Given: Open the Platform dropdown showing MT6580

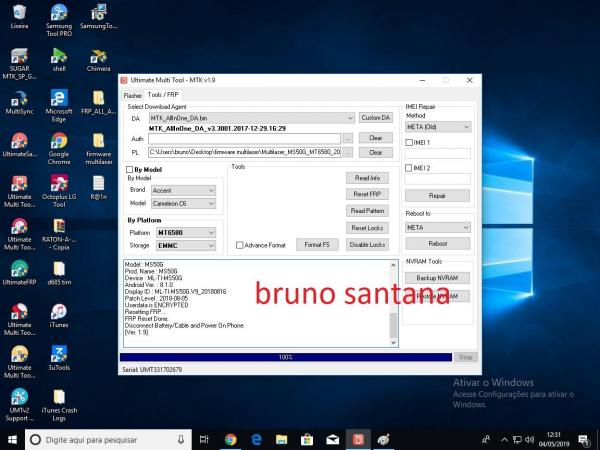Looking at the screenshot, I should click(x=186, y=233).
